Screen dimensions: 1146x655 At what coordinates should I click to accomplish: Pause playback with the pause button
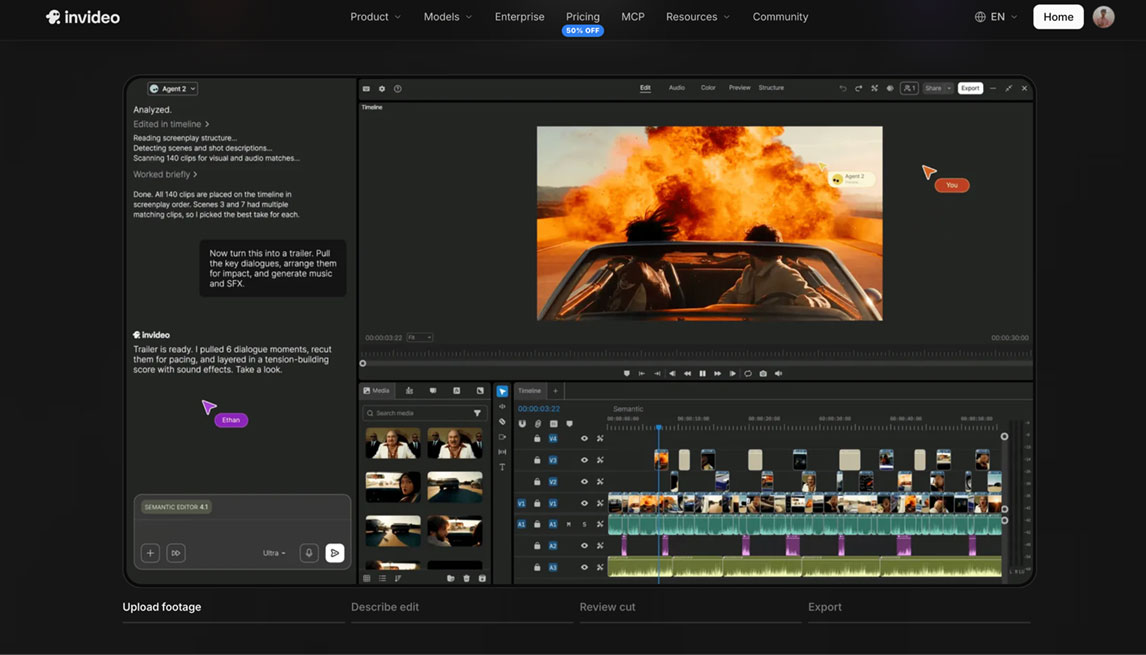click(x=702, y=374)
